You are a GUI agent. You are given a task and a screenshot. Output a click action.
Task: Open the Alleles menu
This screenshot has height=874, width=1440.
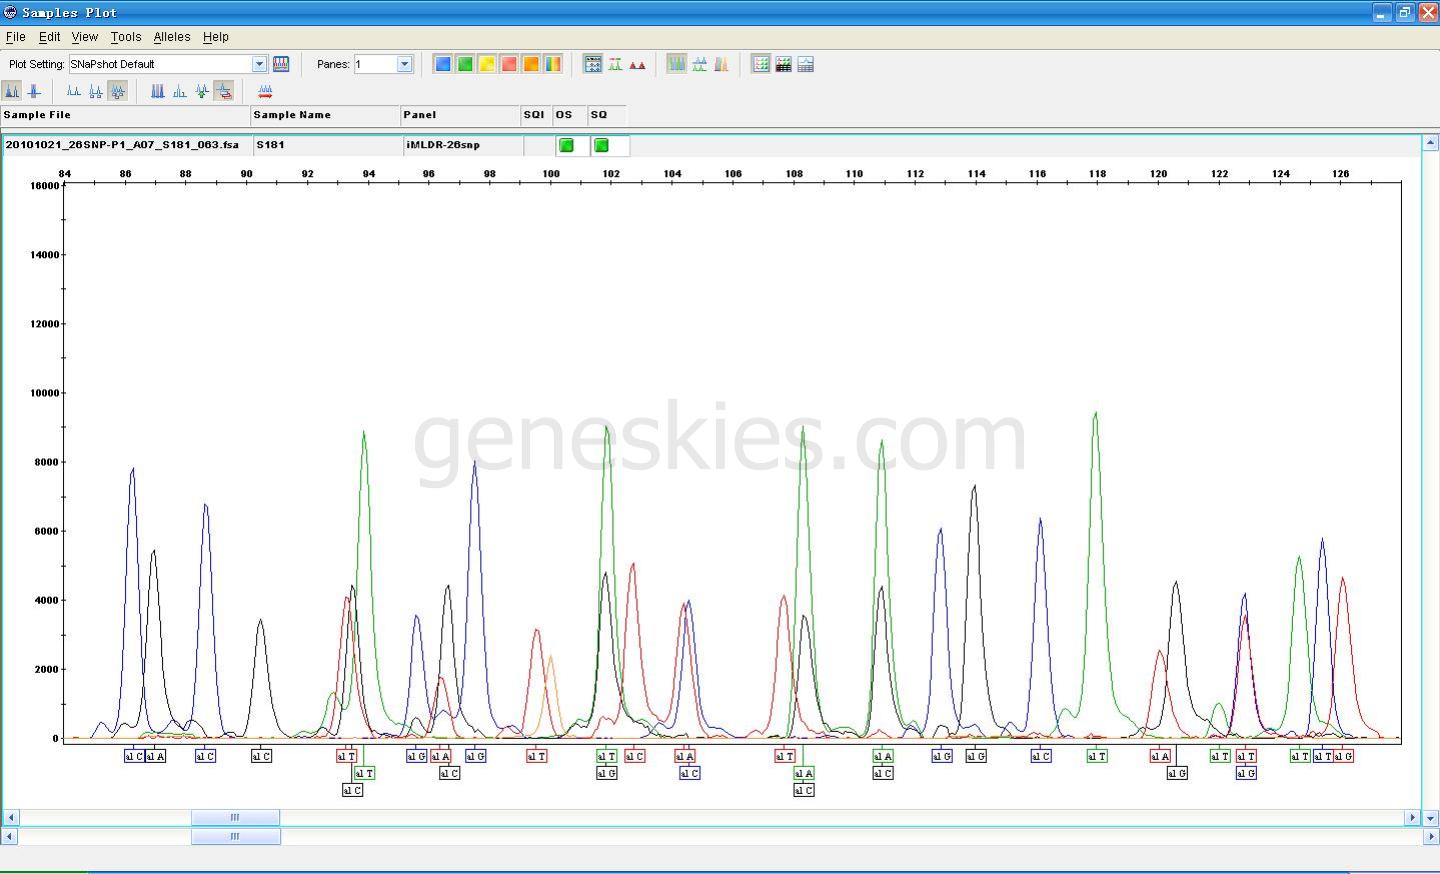(171, 37)
